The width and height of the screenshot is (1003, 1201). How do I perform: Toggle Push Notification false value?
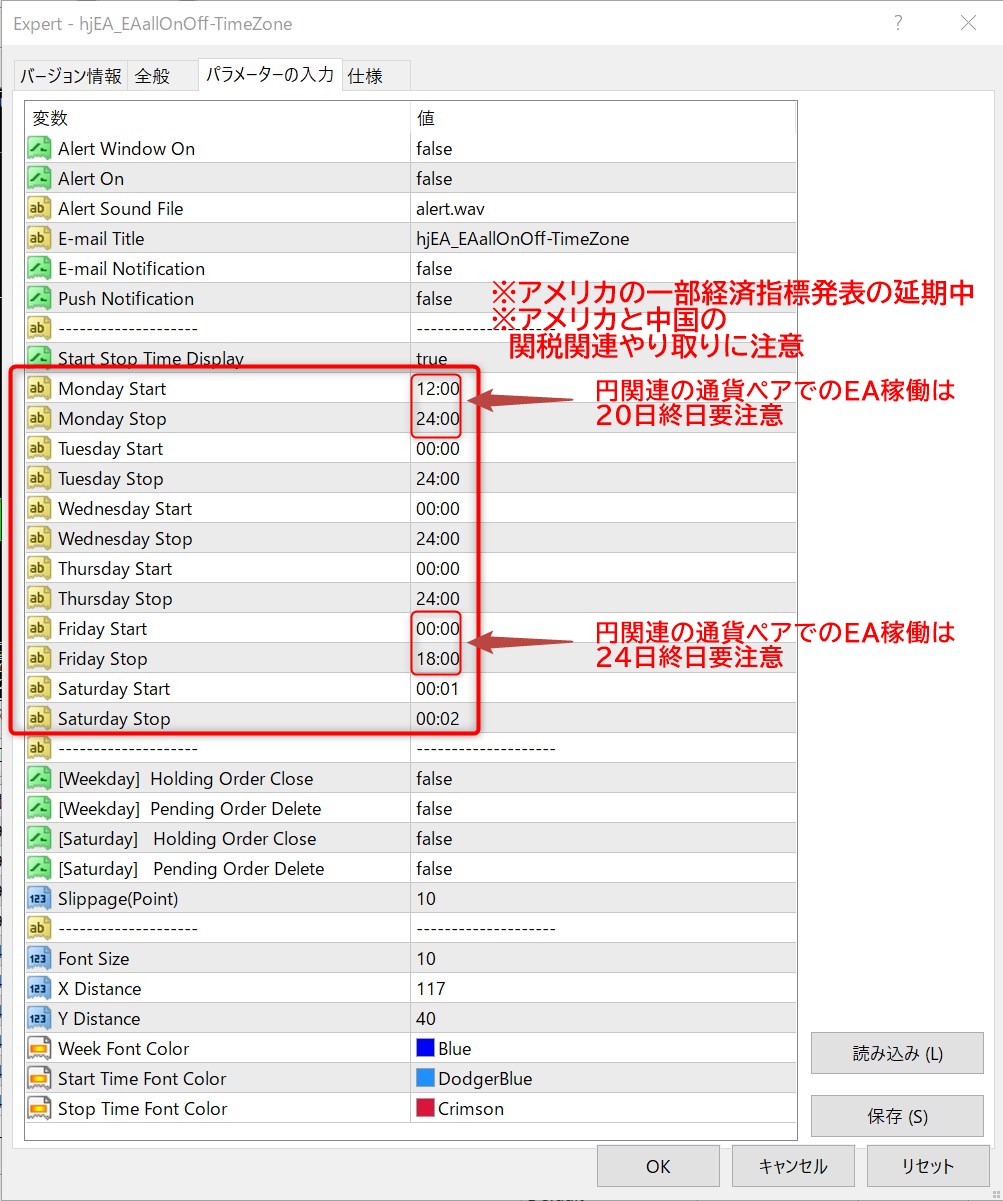click(x=434, y=299)
